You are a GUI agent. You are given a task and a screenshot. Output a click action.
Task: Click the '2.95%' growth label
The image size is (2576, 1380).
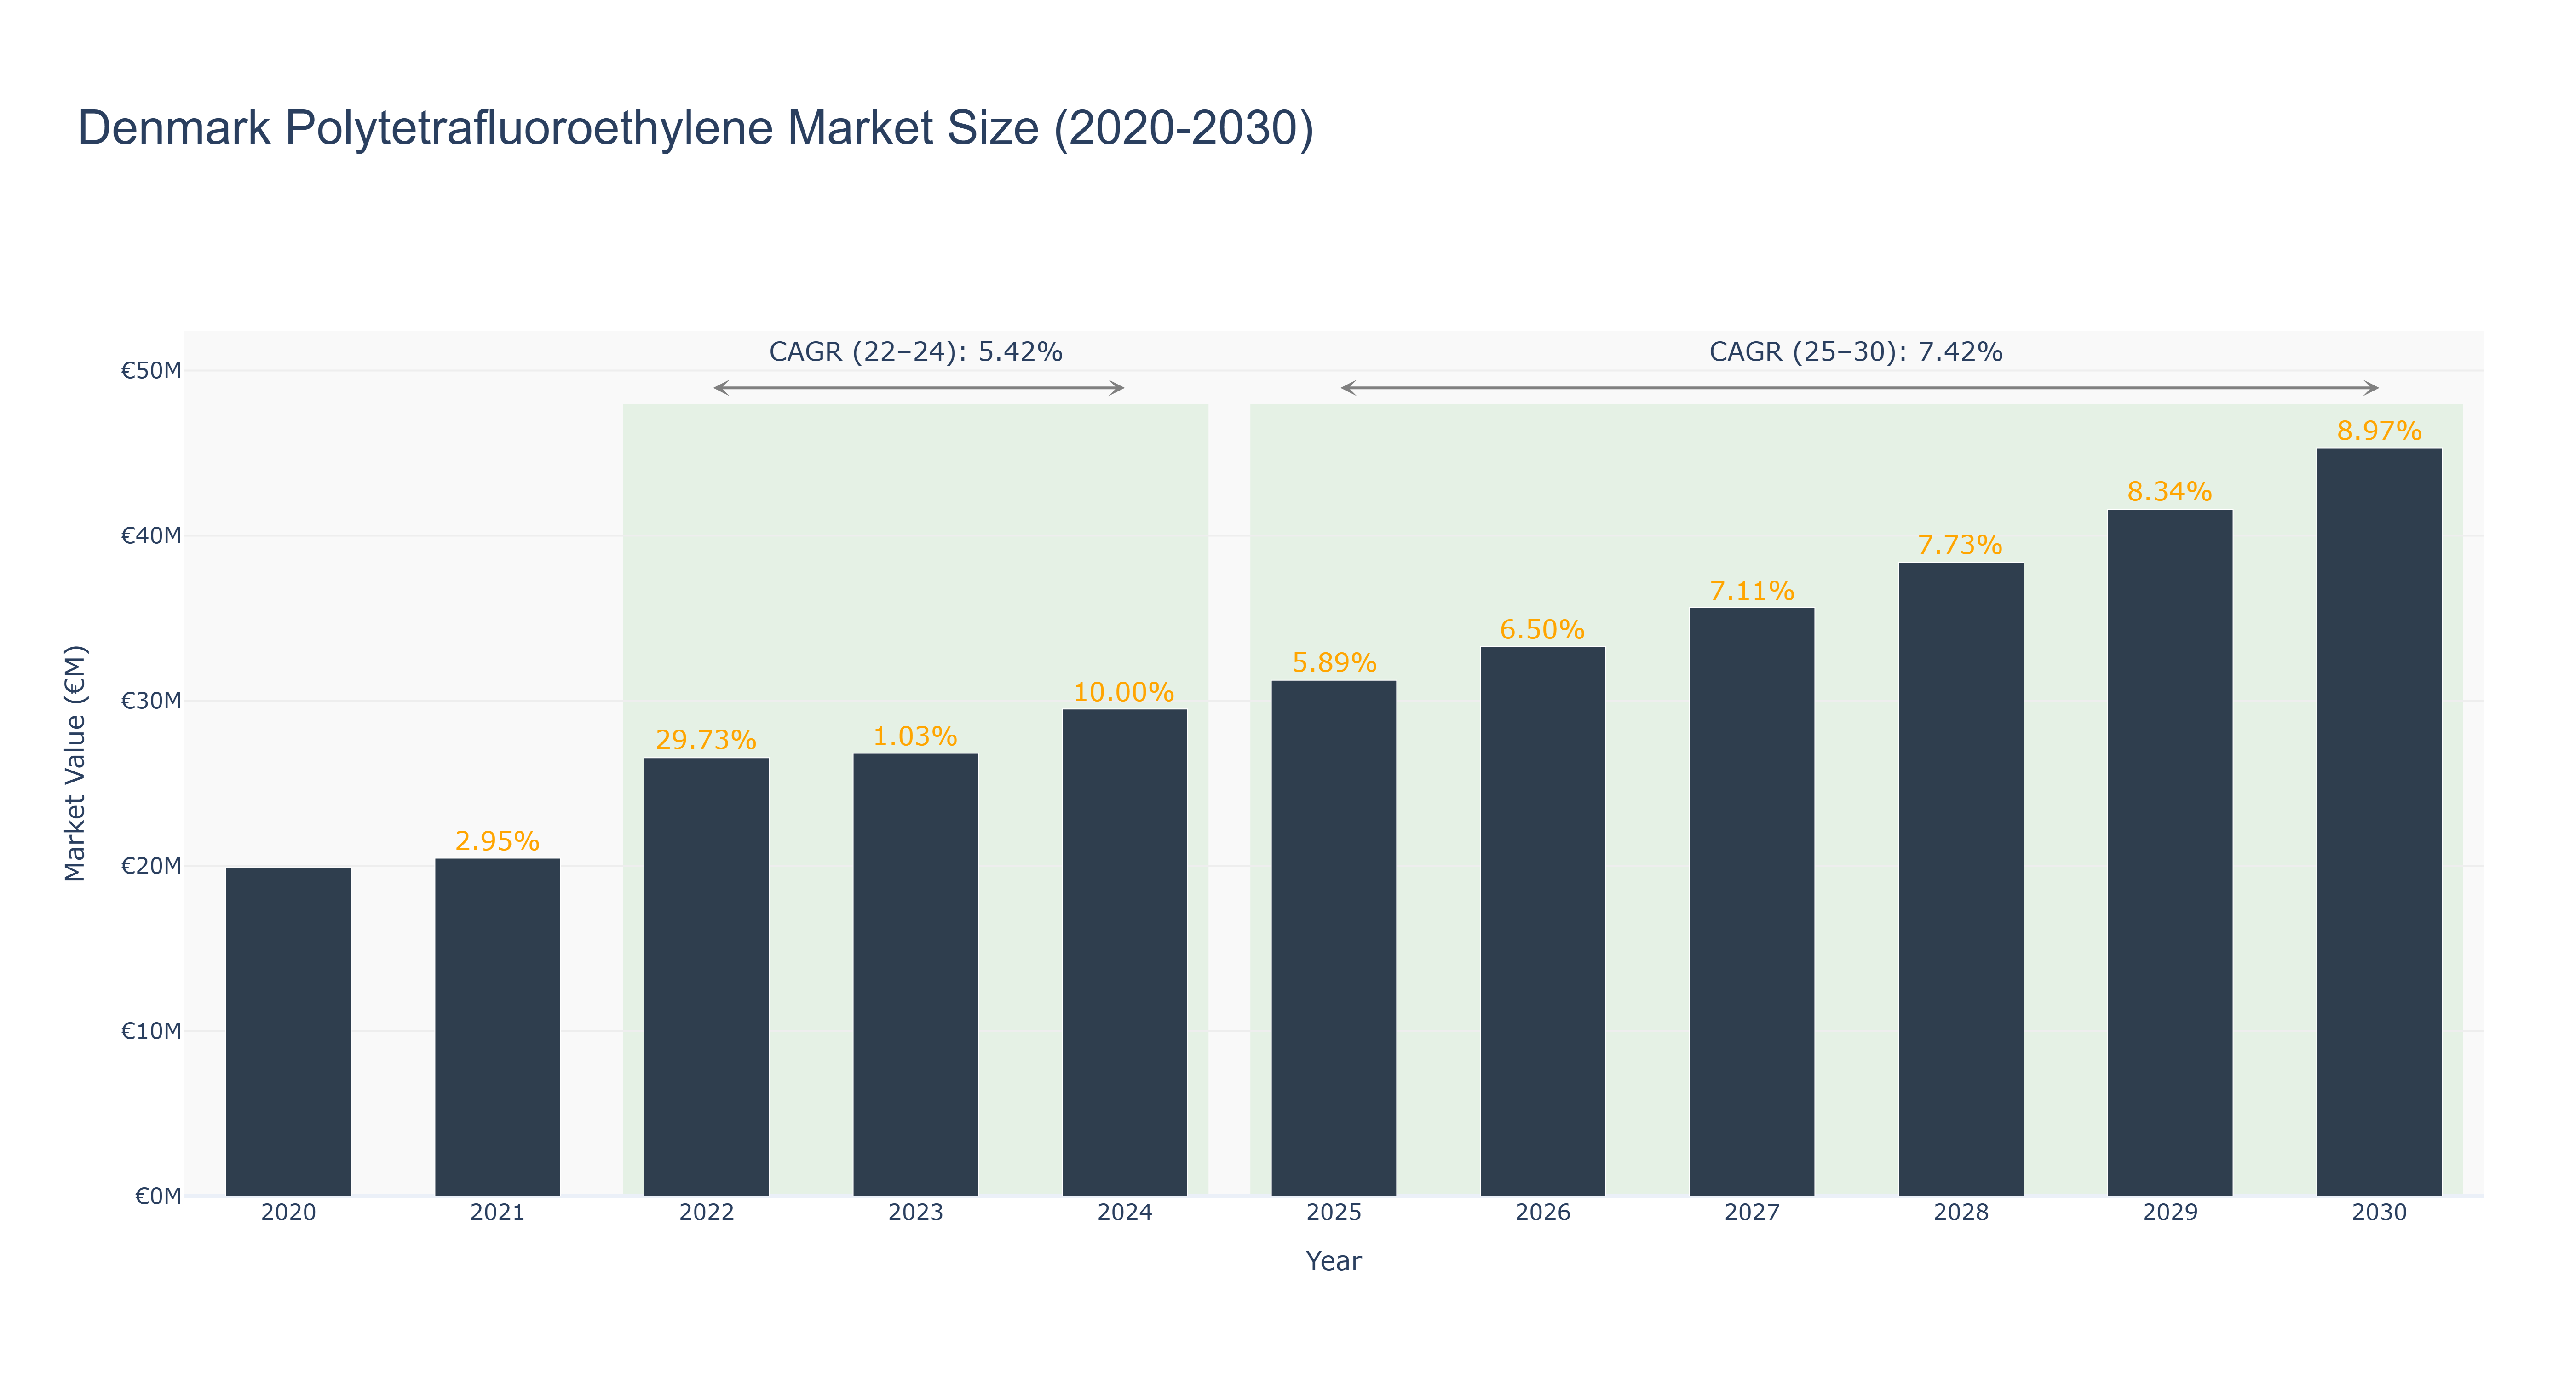497,841
